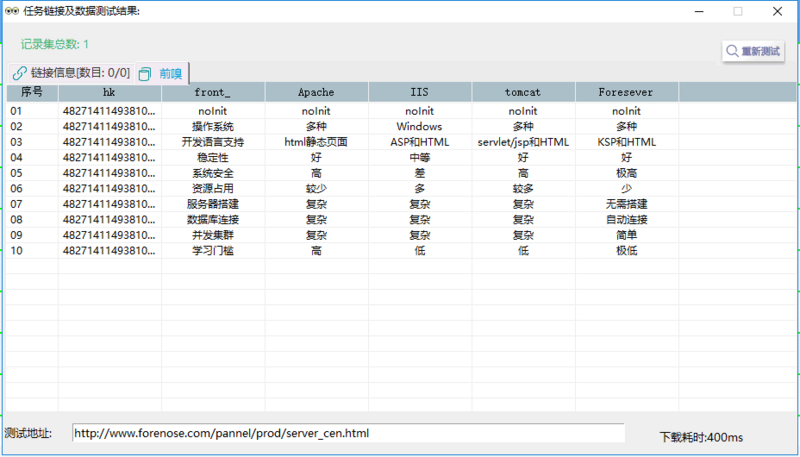Click the 测试地址 URL input field
Image resolution: width=800 pixels, height=457 pixels.
[x=348, y=433]
